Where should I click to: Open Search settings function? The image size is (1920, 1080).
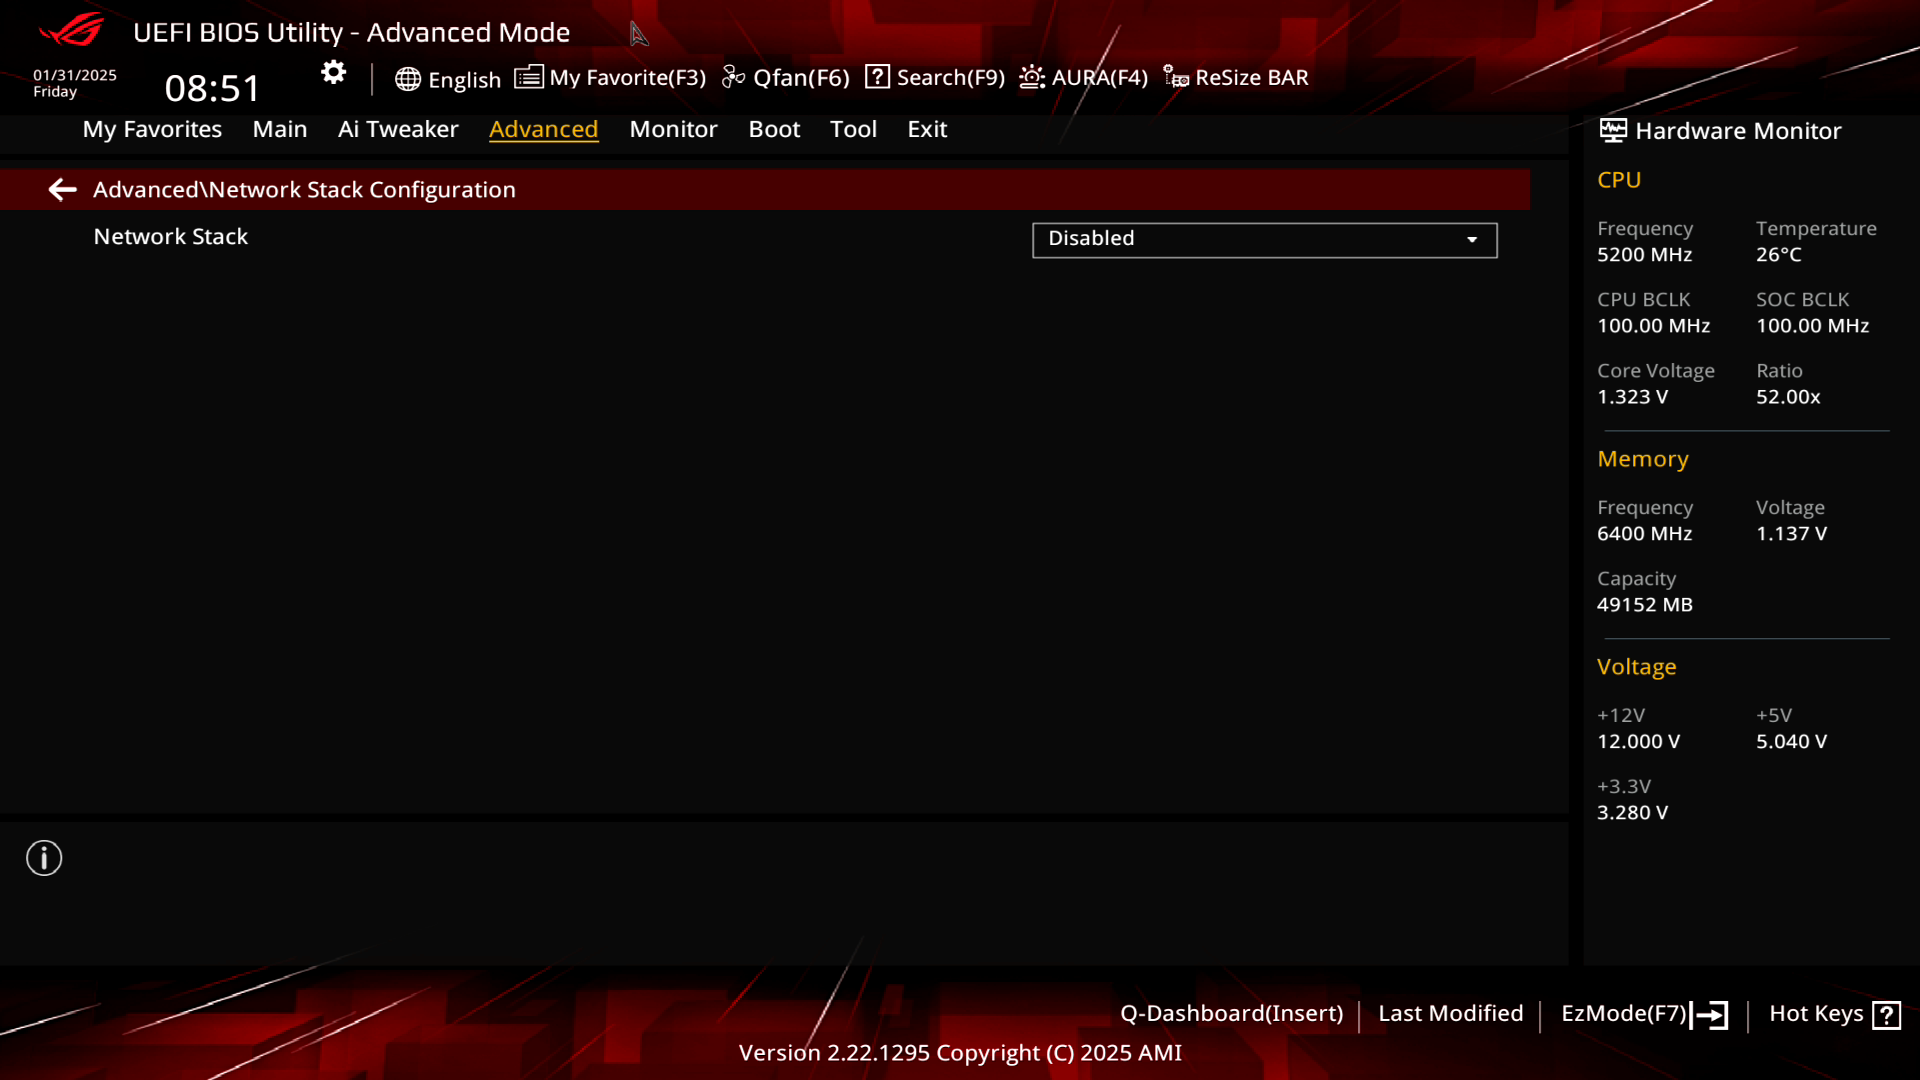click(x=935, y=76)
